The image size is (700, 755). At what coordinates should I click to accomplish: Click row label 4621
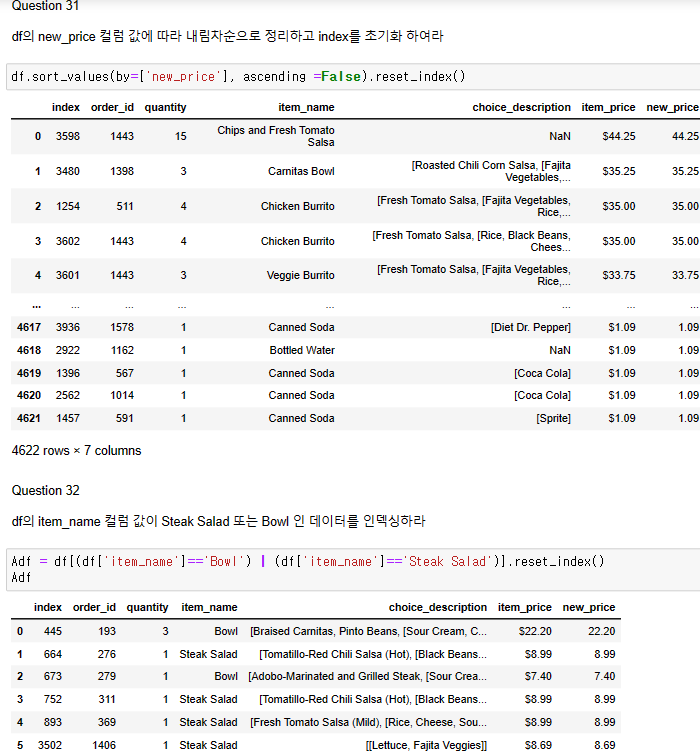tap(28, 418)
